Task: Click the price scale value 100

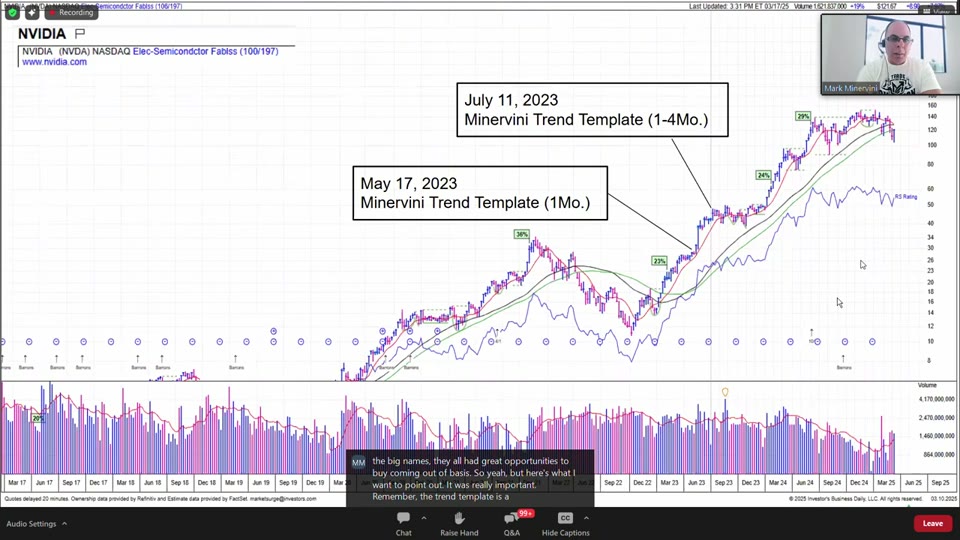Action: click(x=932, y=145)
